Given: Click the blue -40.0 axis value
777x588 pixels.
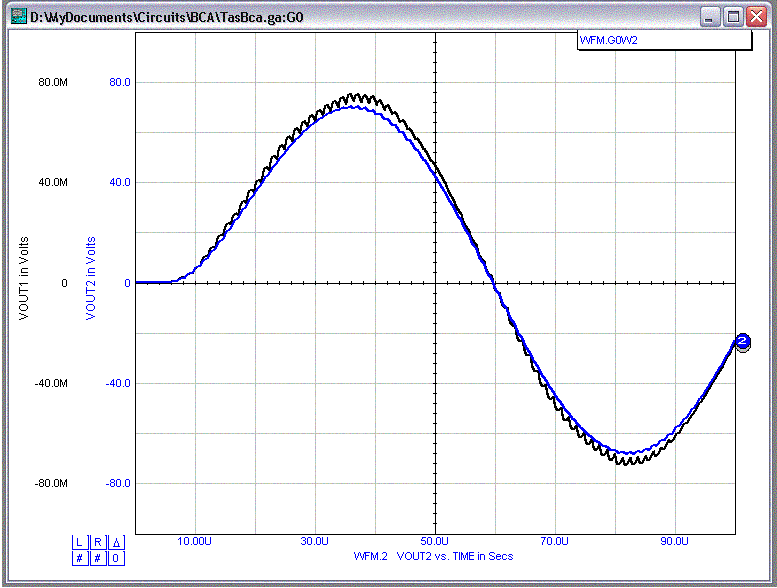Looking at the screenshot, I should tap(118, 383).
